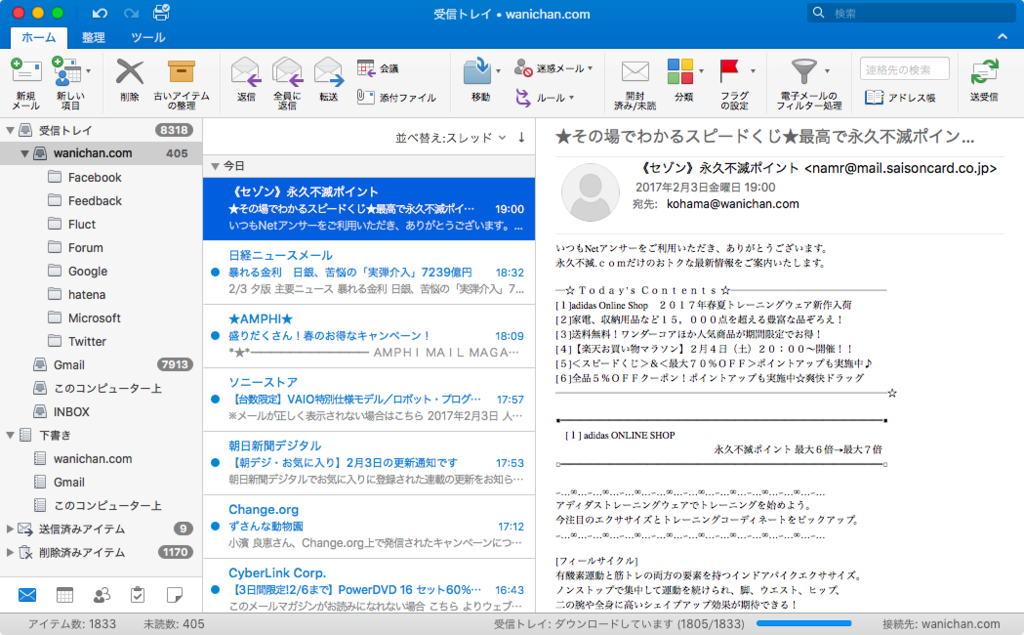Select the 整理 ribbon tab
1024x635 pixels.
click(93, 37)
